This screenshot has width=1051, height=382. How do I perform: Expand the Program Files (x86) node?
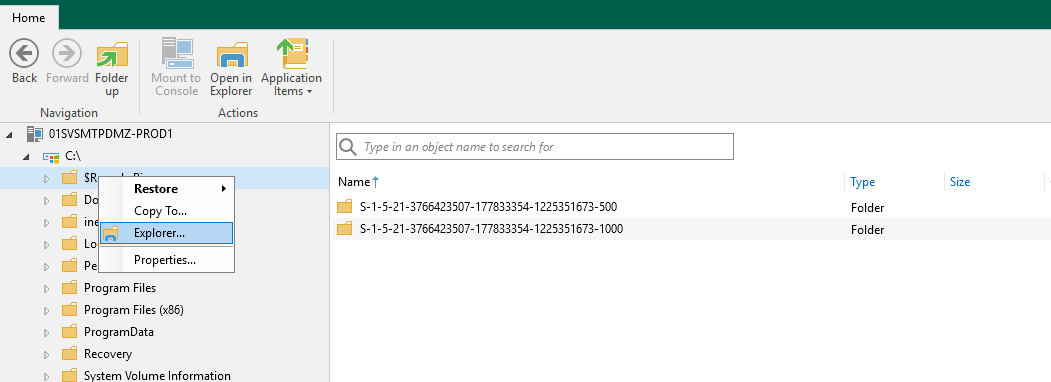46,311
